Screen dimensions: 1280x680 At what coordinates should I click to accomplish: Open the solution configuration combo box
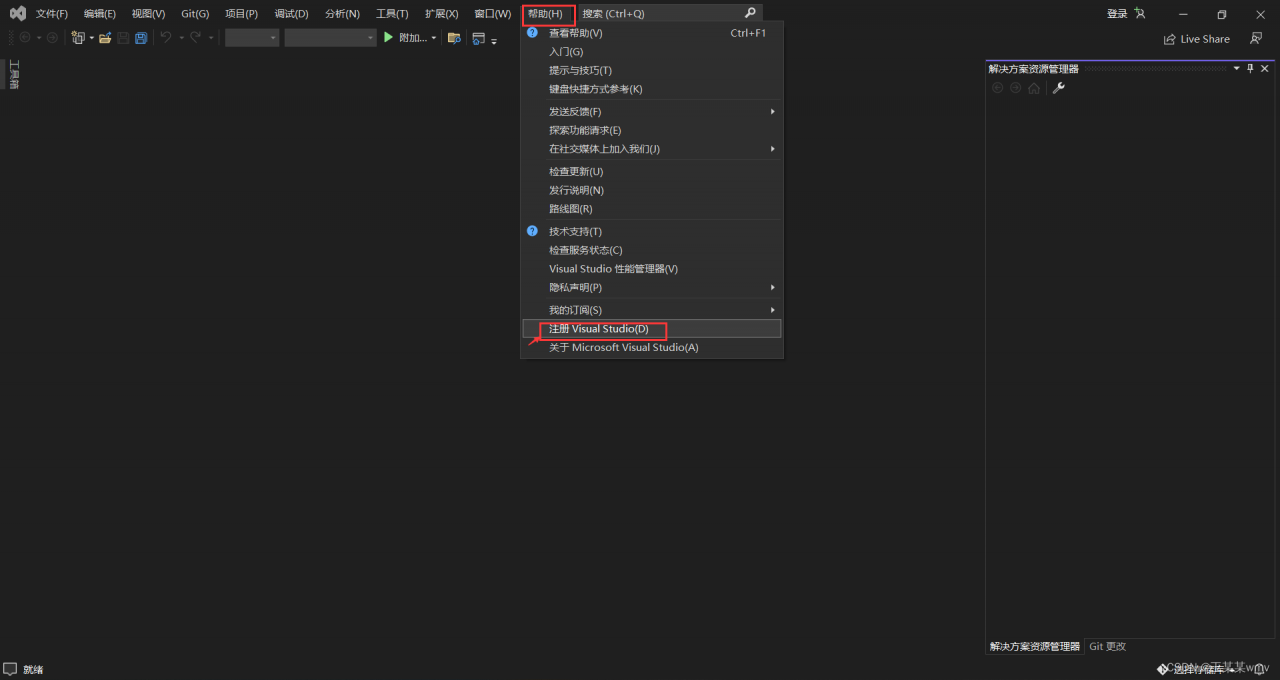click(252, 38)
